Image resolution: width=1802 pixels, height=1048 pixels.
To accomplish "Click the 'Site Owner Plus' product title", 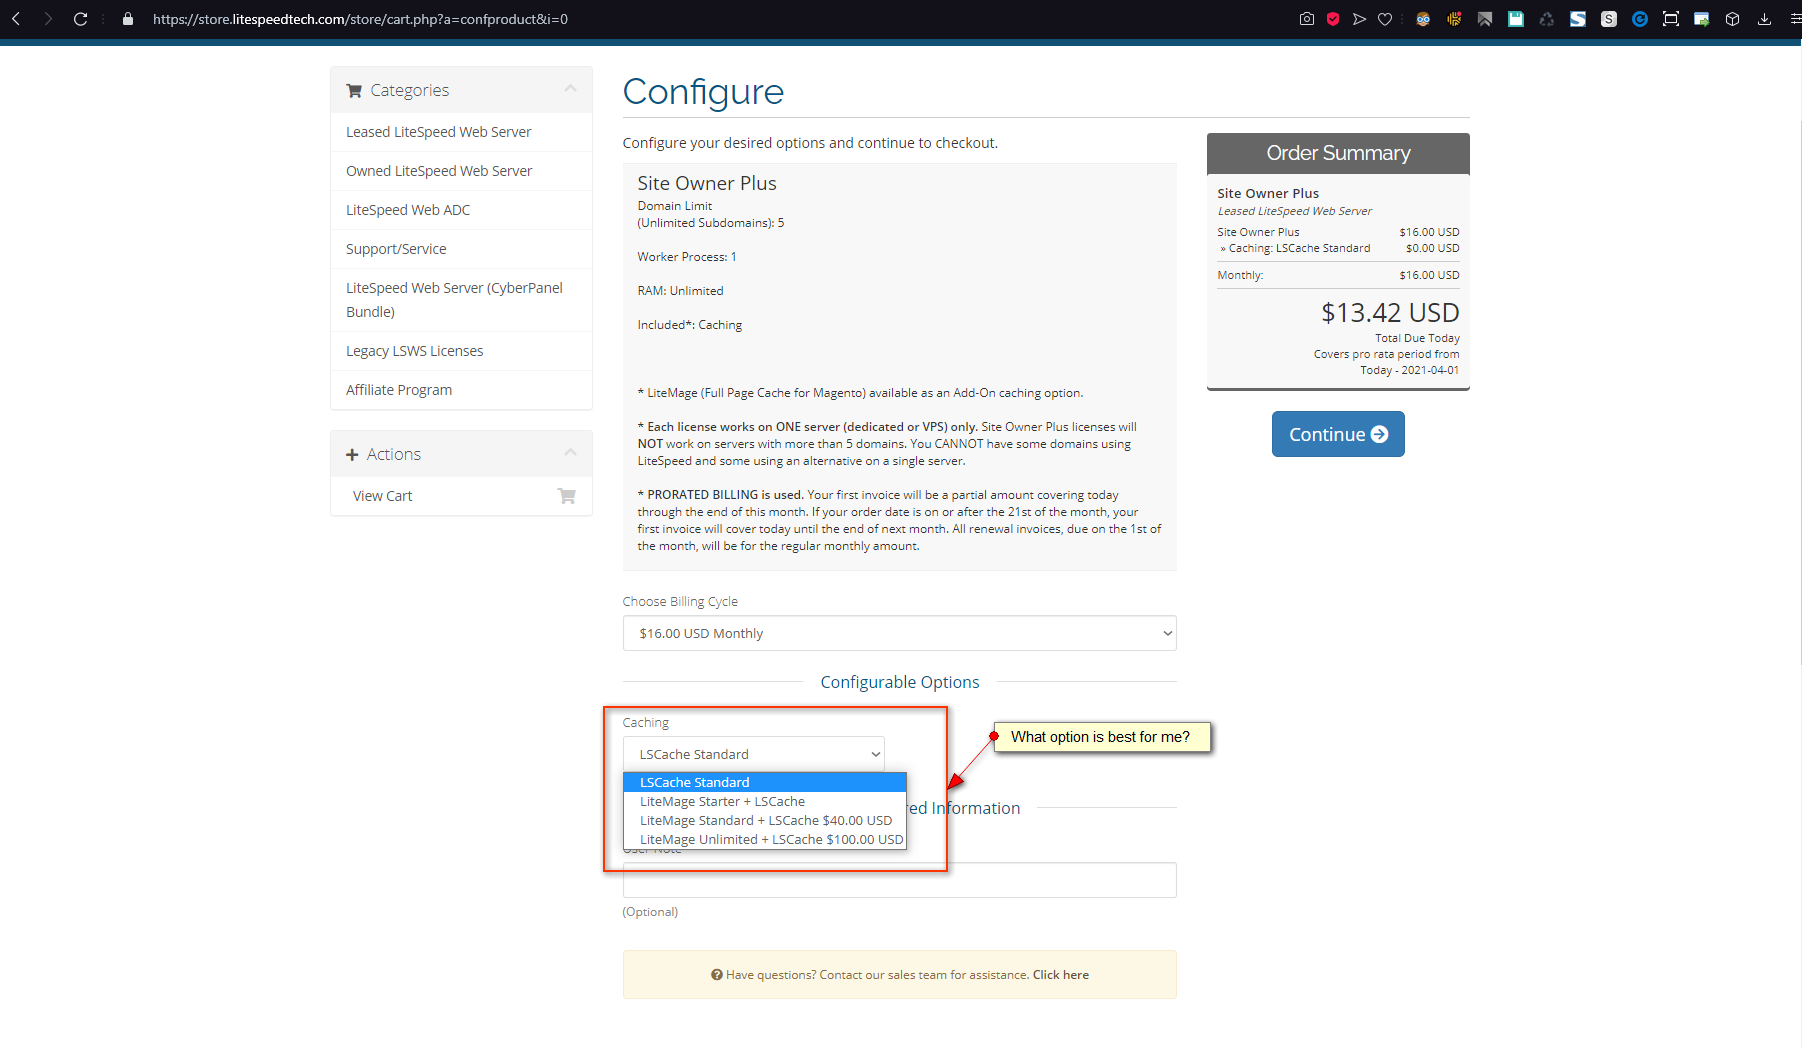I will (707, 183).
